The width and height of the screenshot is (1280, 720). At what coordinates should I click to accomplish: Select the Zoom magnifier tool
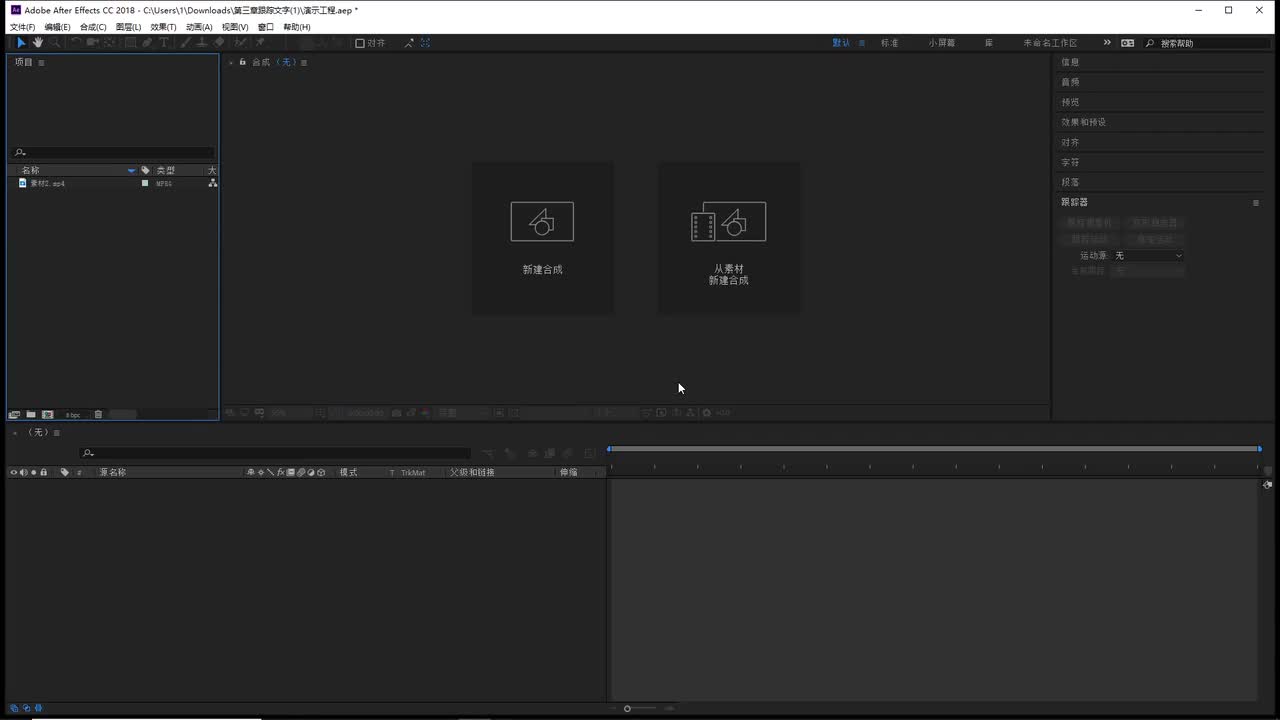55,43
